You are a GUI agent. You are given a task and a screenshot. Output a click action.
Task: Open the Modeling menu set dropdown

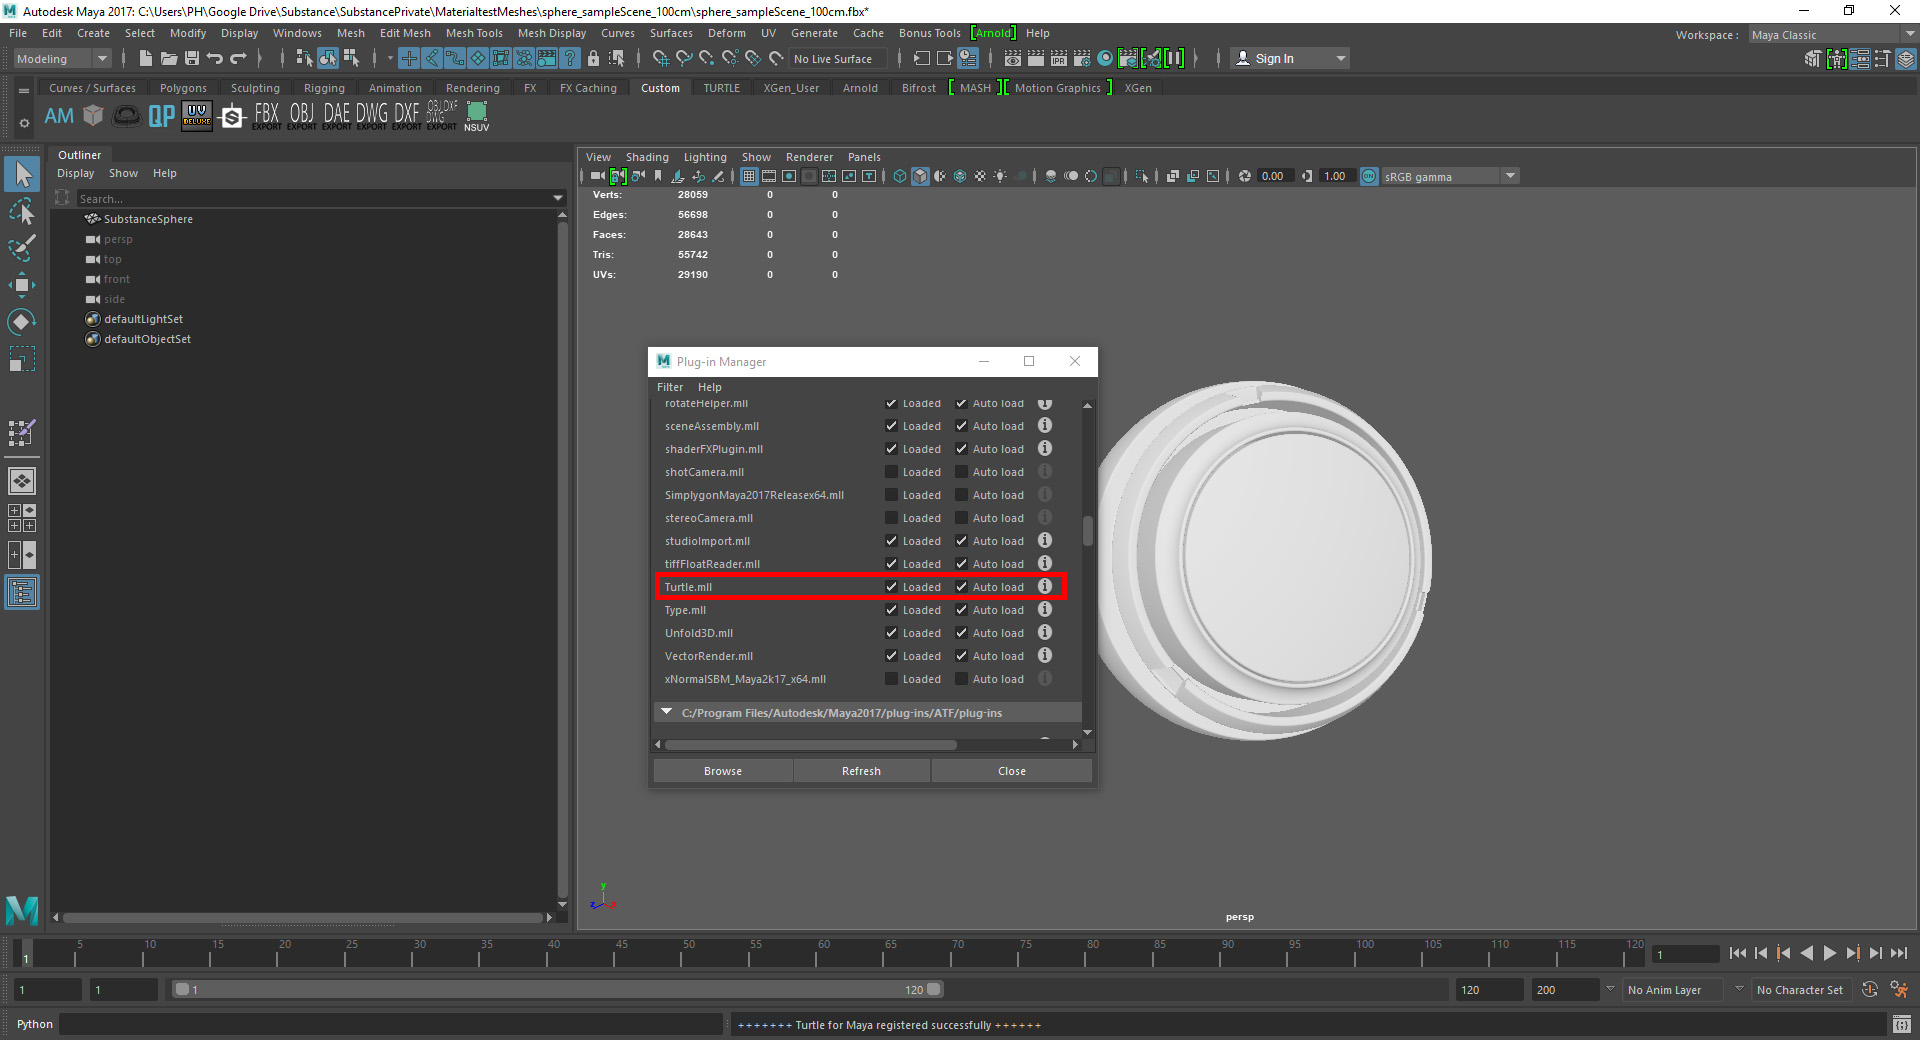pyautogui.click(x=61, y=59)
